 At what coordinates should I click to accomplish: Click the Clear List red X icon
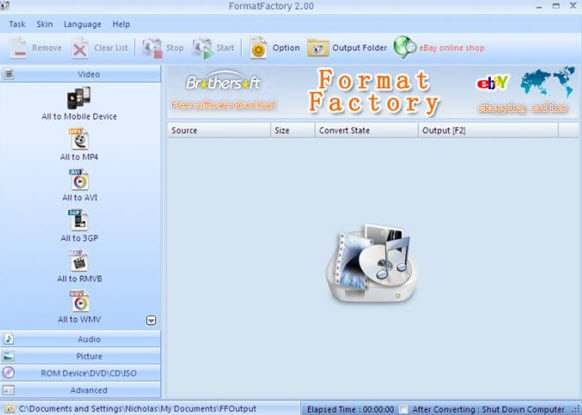coord(79,48)
